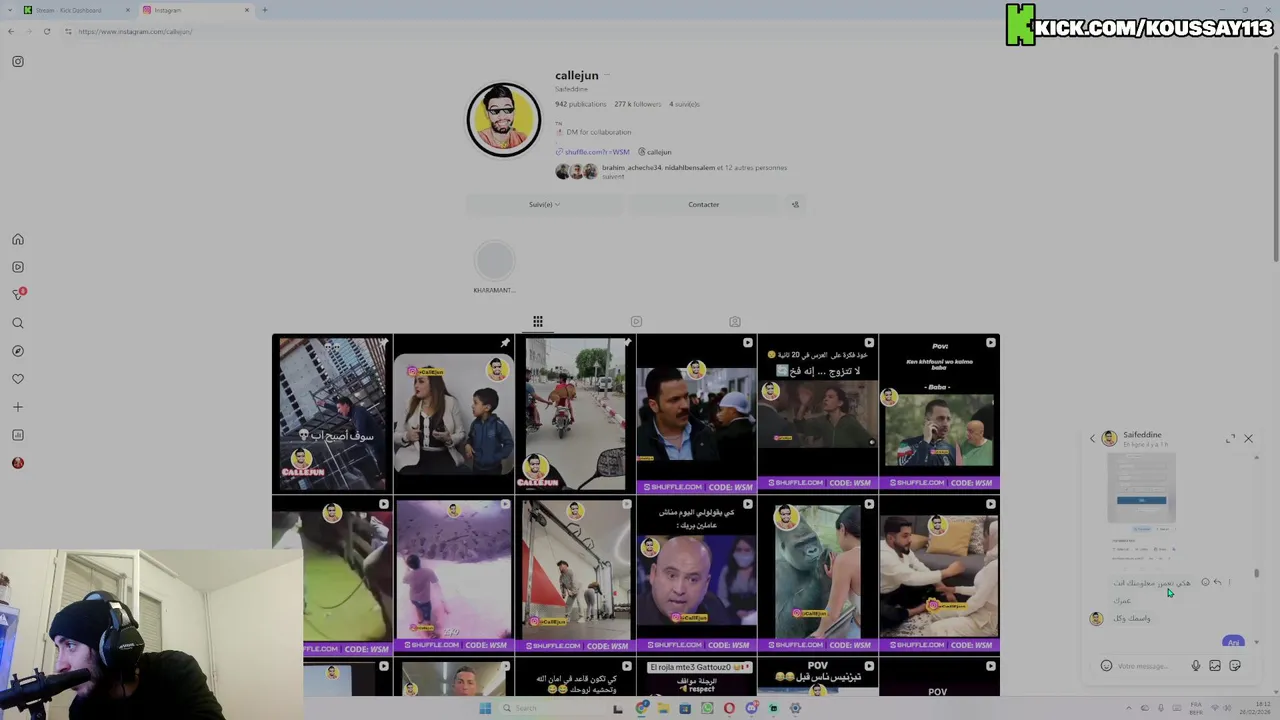Viewport: 1280px width, 720px height.
Task: Open Settings gear in the taskbar
Action: 795,708
